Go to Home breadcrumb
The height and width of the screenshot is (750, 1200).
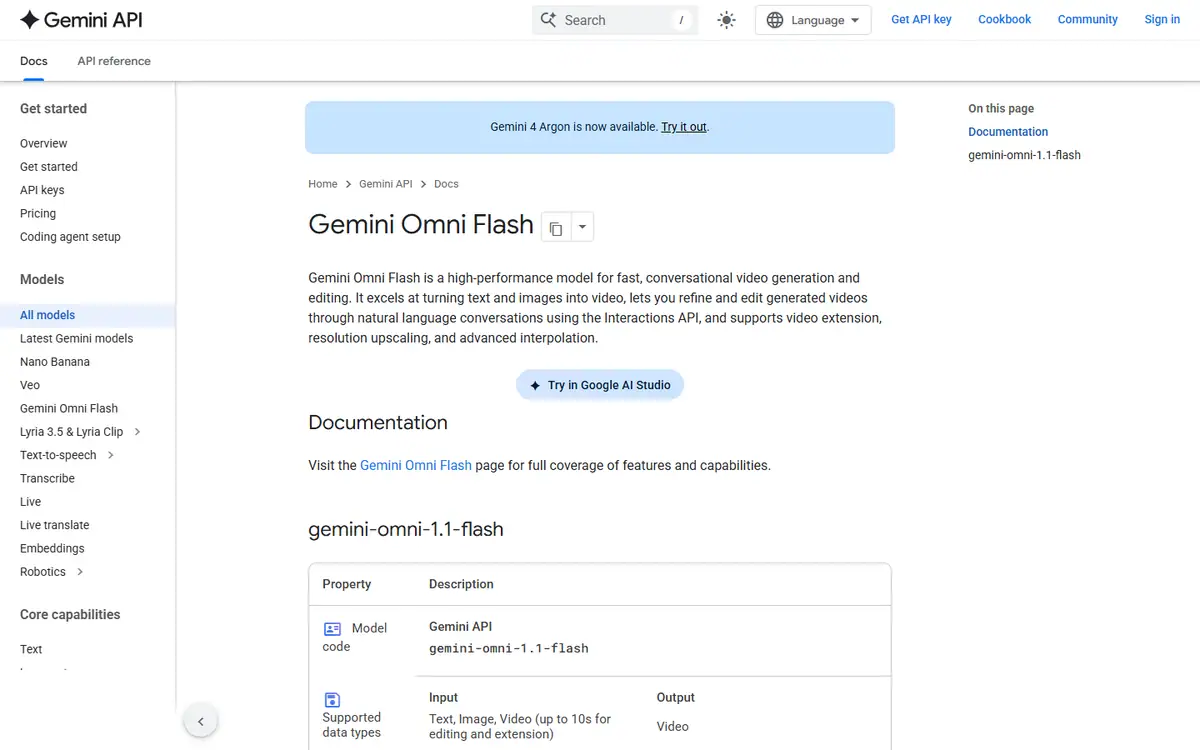pos(323,184)
